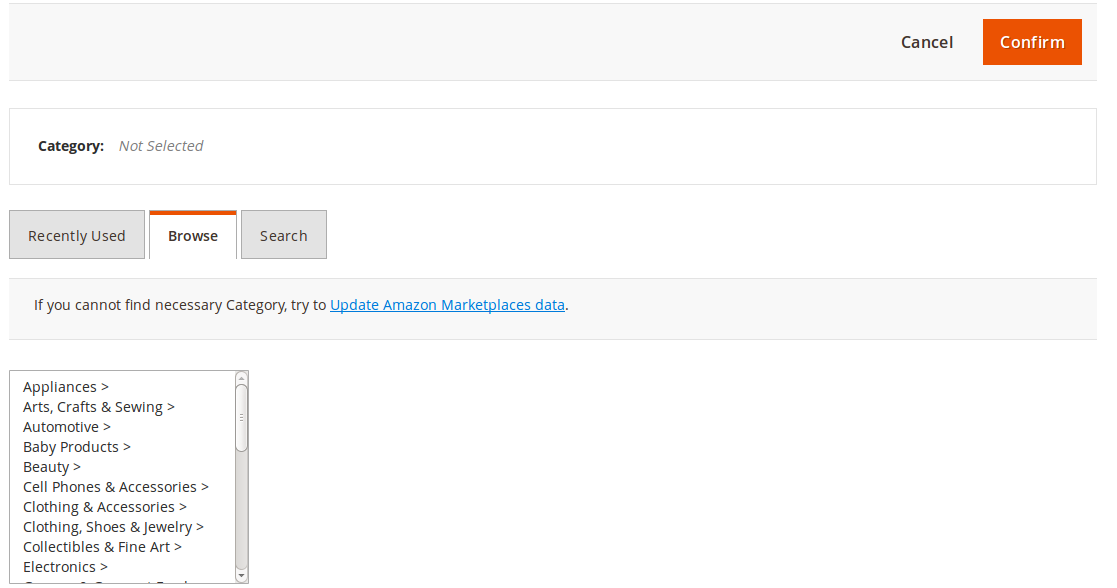This screenshot has height=588, width=1117.
Task: Choose the Baby Products category
Action: pos(77,447)
